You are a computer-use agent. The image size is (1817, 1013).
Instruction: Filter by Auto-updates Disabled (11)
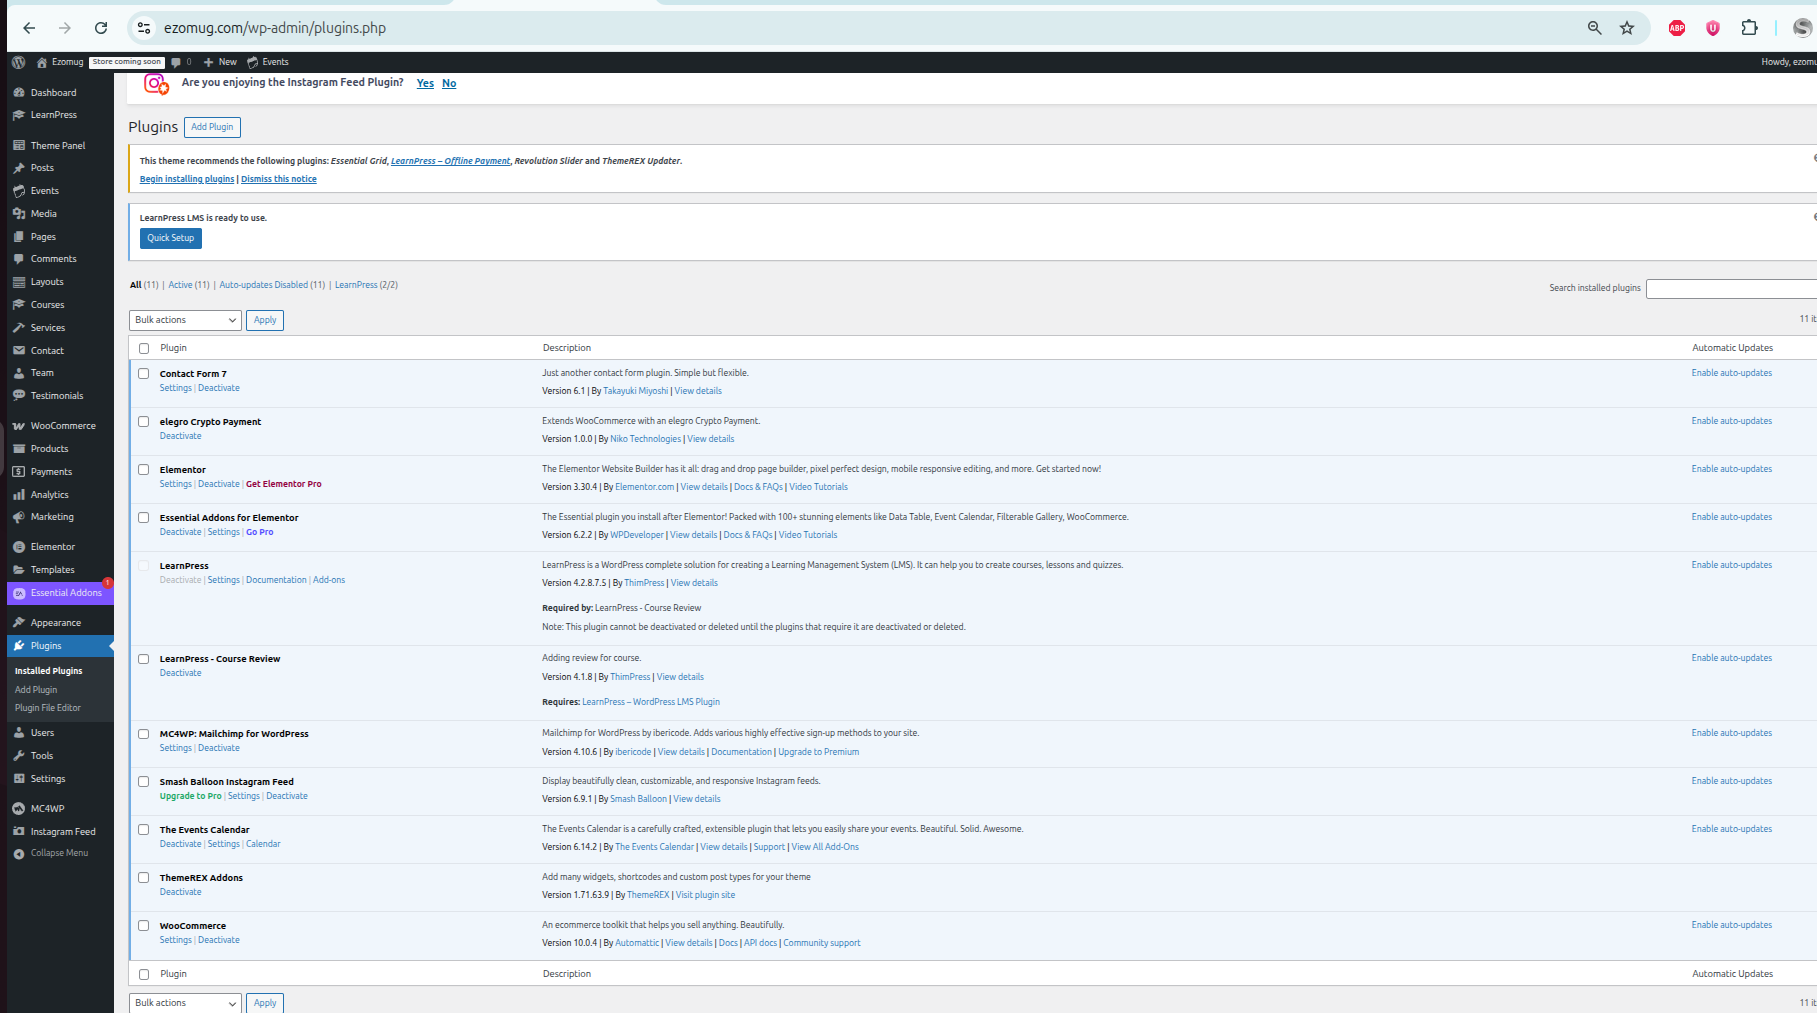[x=272, y=285]
